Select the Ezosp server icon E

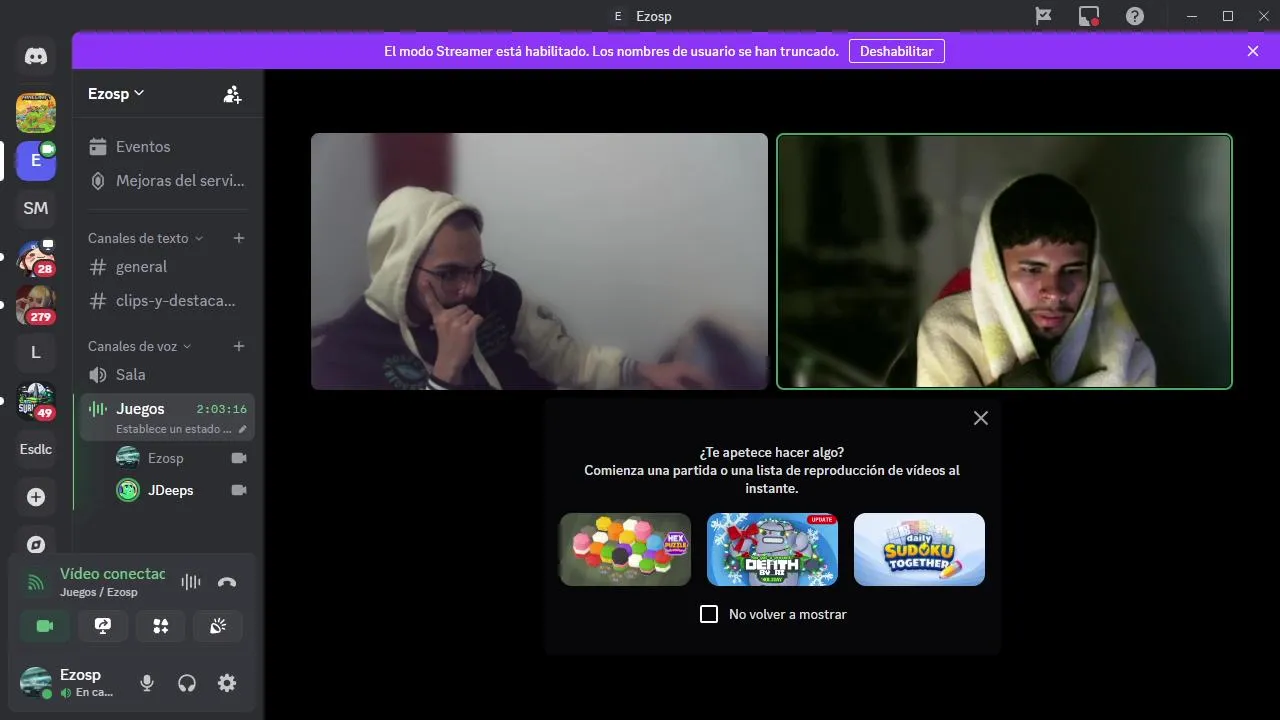[x=36, y=161]
